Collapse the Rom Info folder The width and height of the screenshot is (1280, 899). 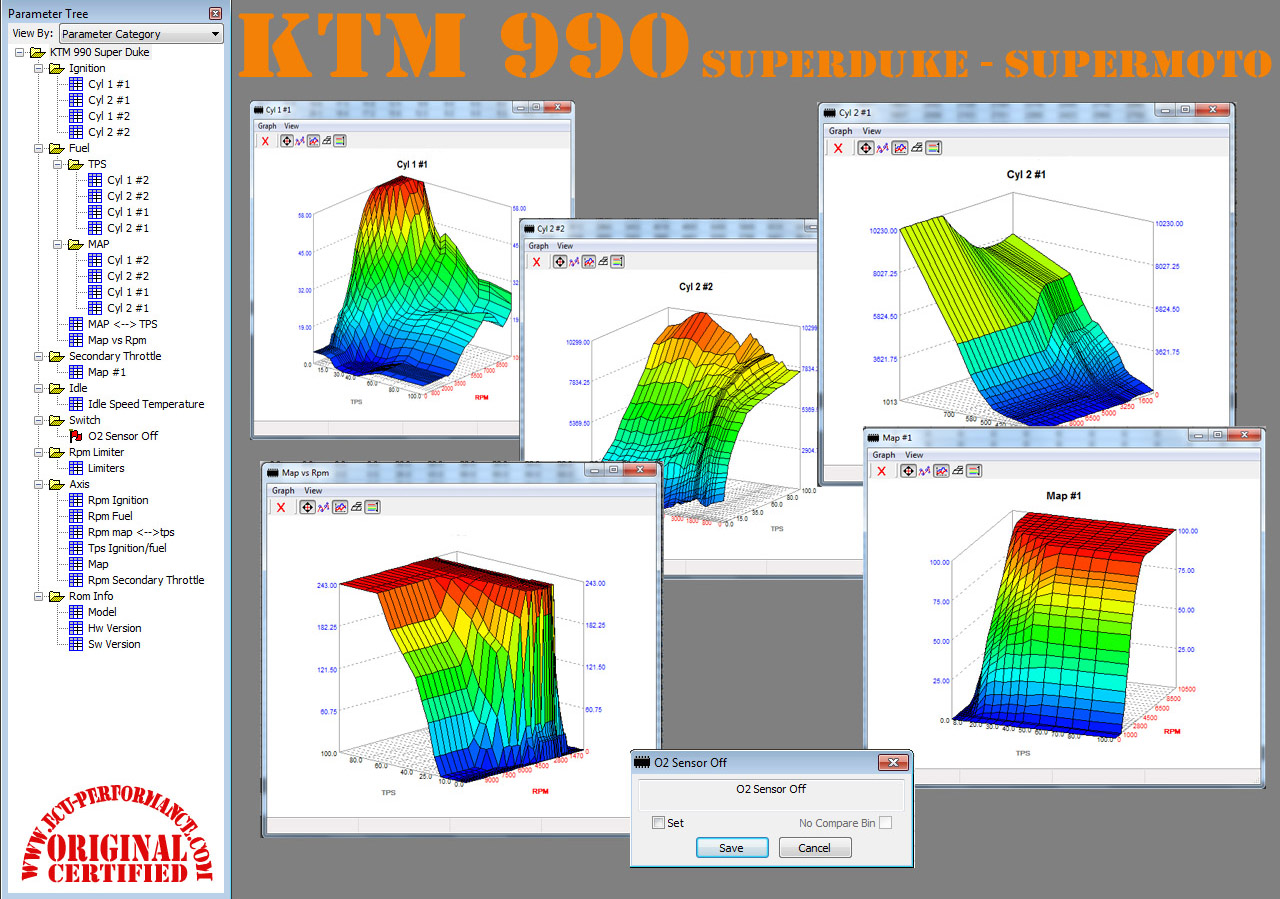[x=38, y=596]
